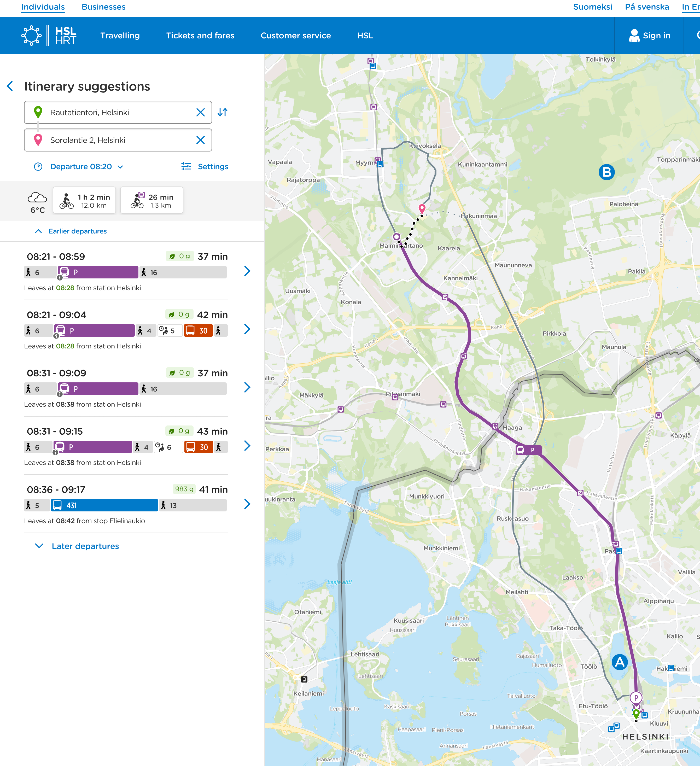Click the green origin pin icon
The height and width of the screenshot is (766, 700).
(x=38, y=112)
